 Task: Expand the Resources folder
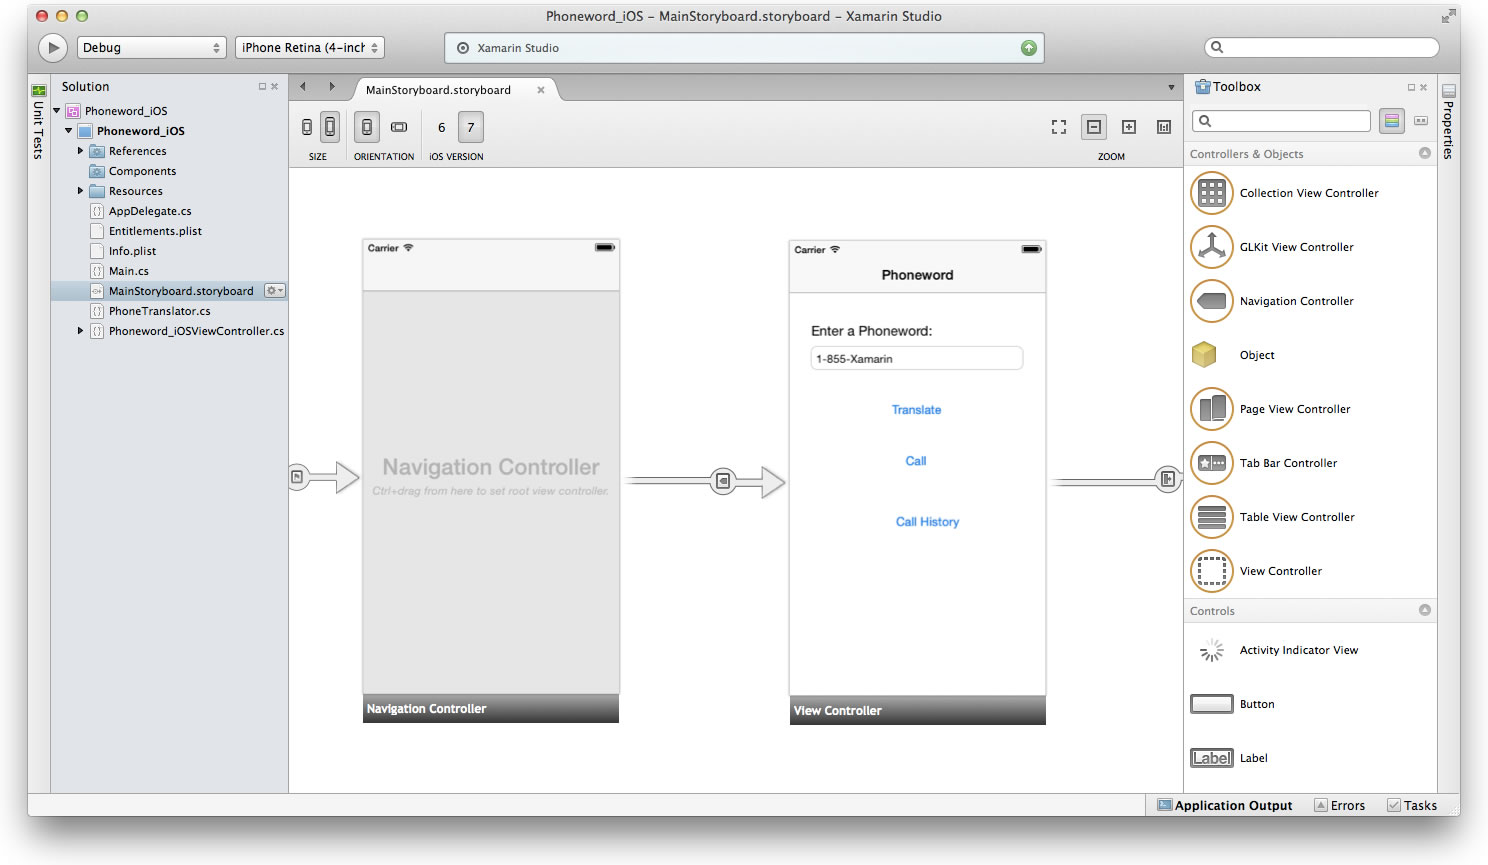81,191
